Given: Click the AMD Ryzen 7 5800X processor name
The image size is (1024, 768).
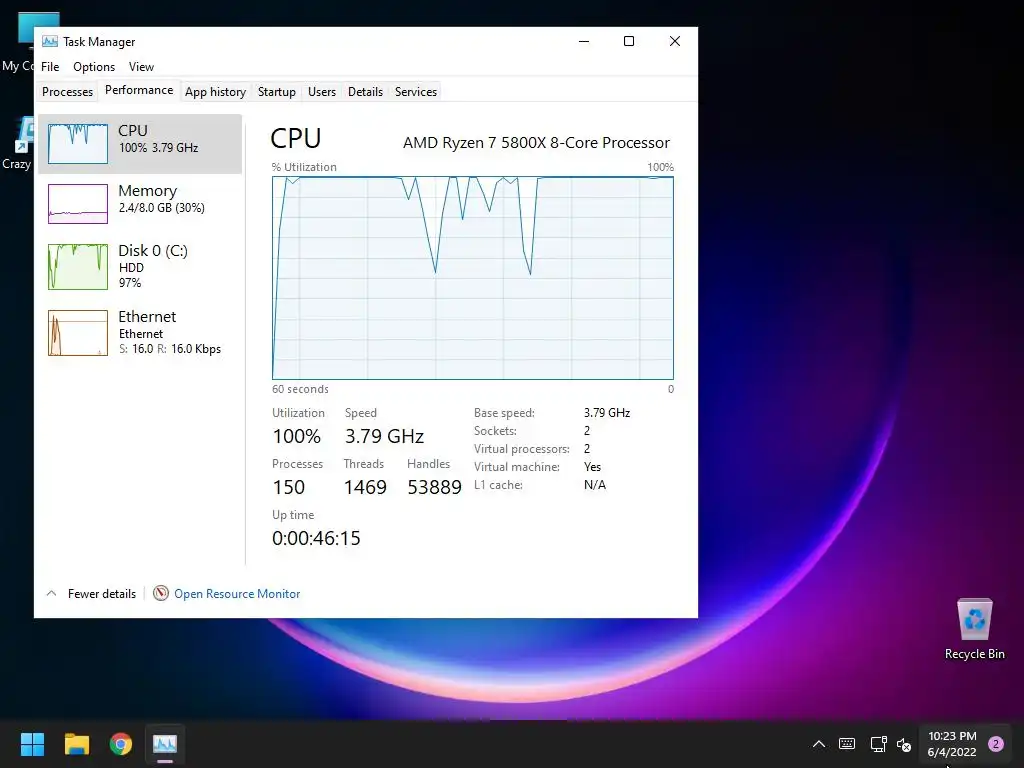Looking at the screenshot, I should tap(536, 142).
